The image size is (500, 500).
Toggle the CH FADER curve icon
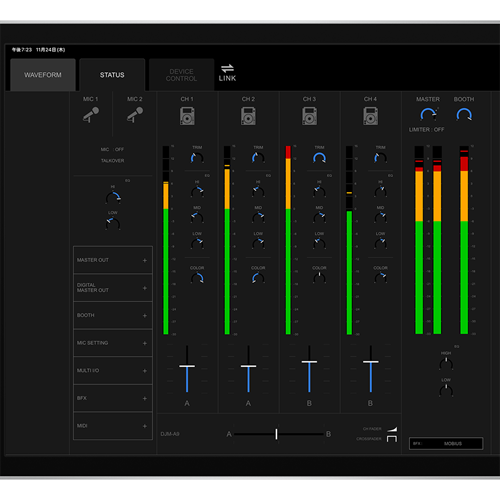pyautogui.click(x=392, y=429)
